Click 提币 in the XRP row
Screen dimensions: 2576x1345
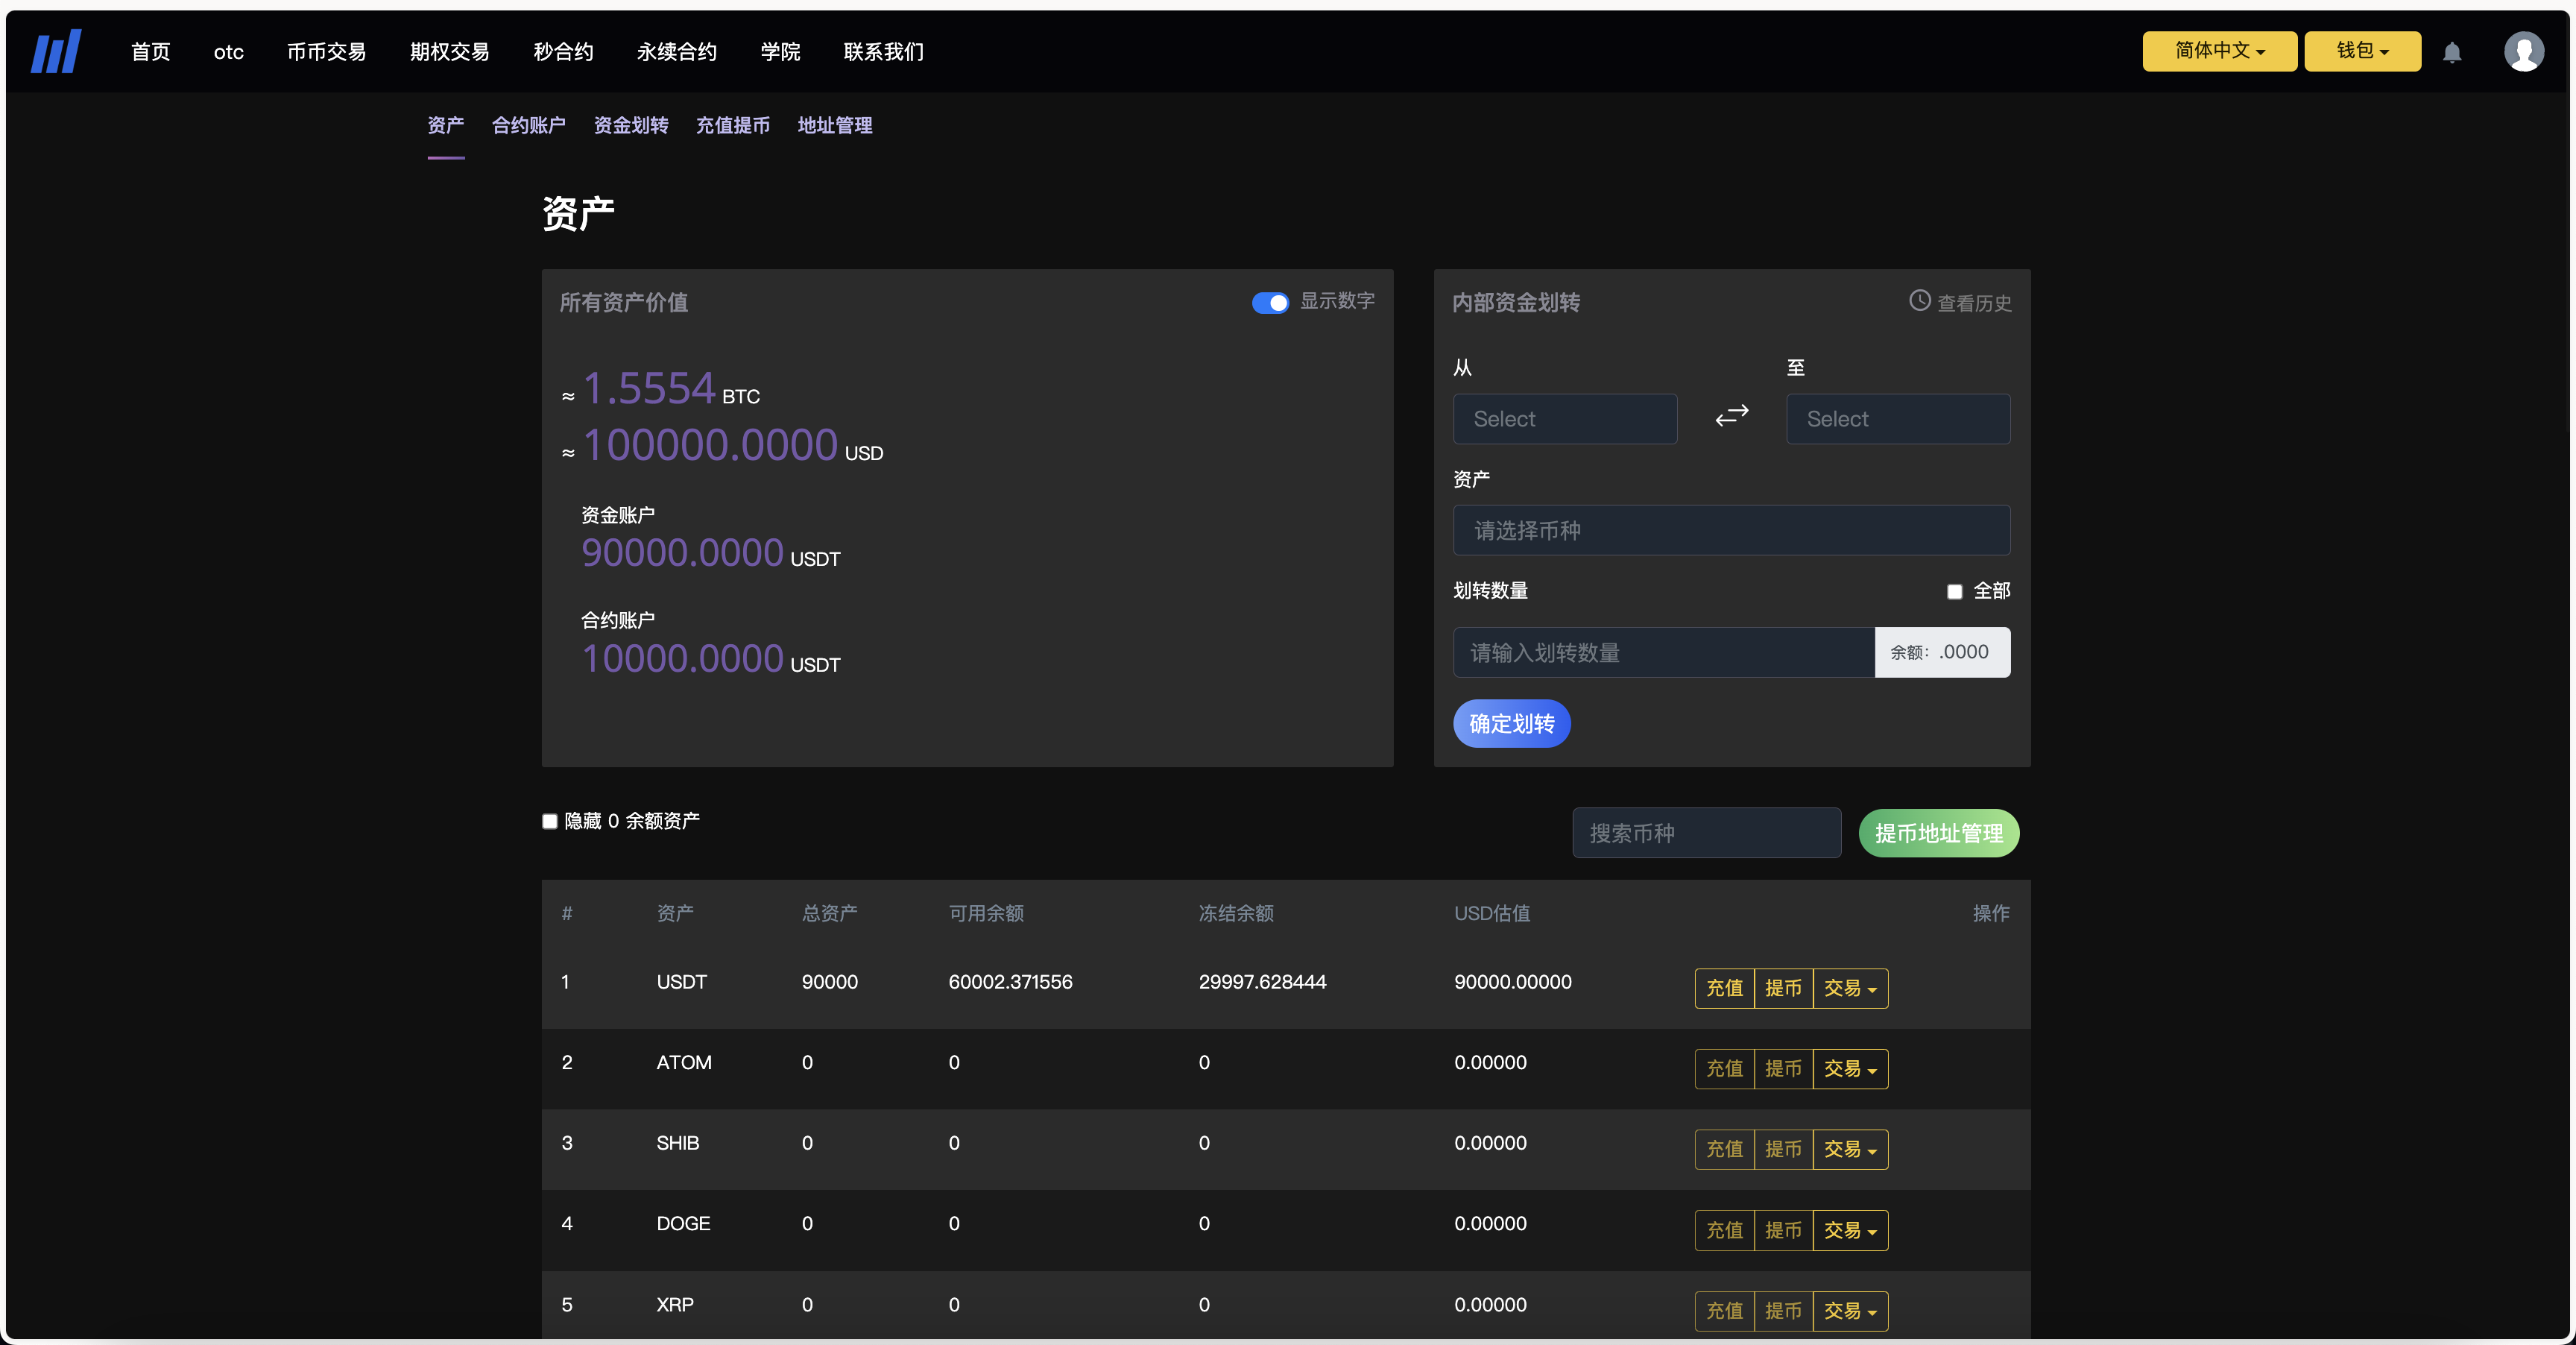tap(1784, 1311)
